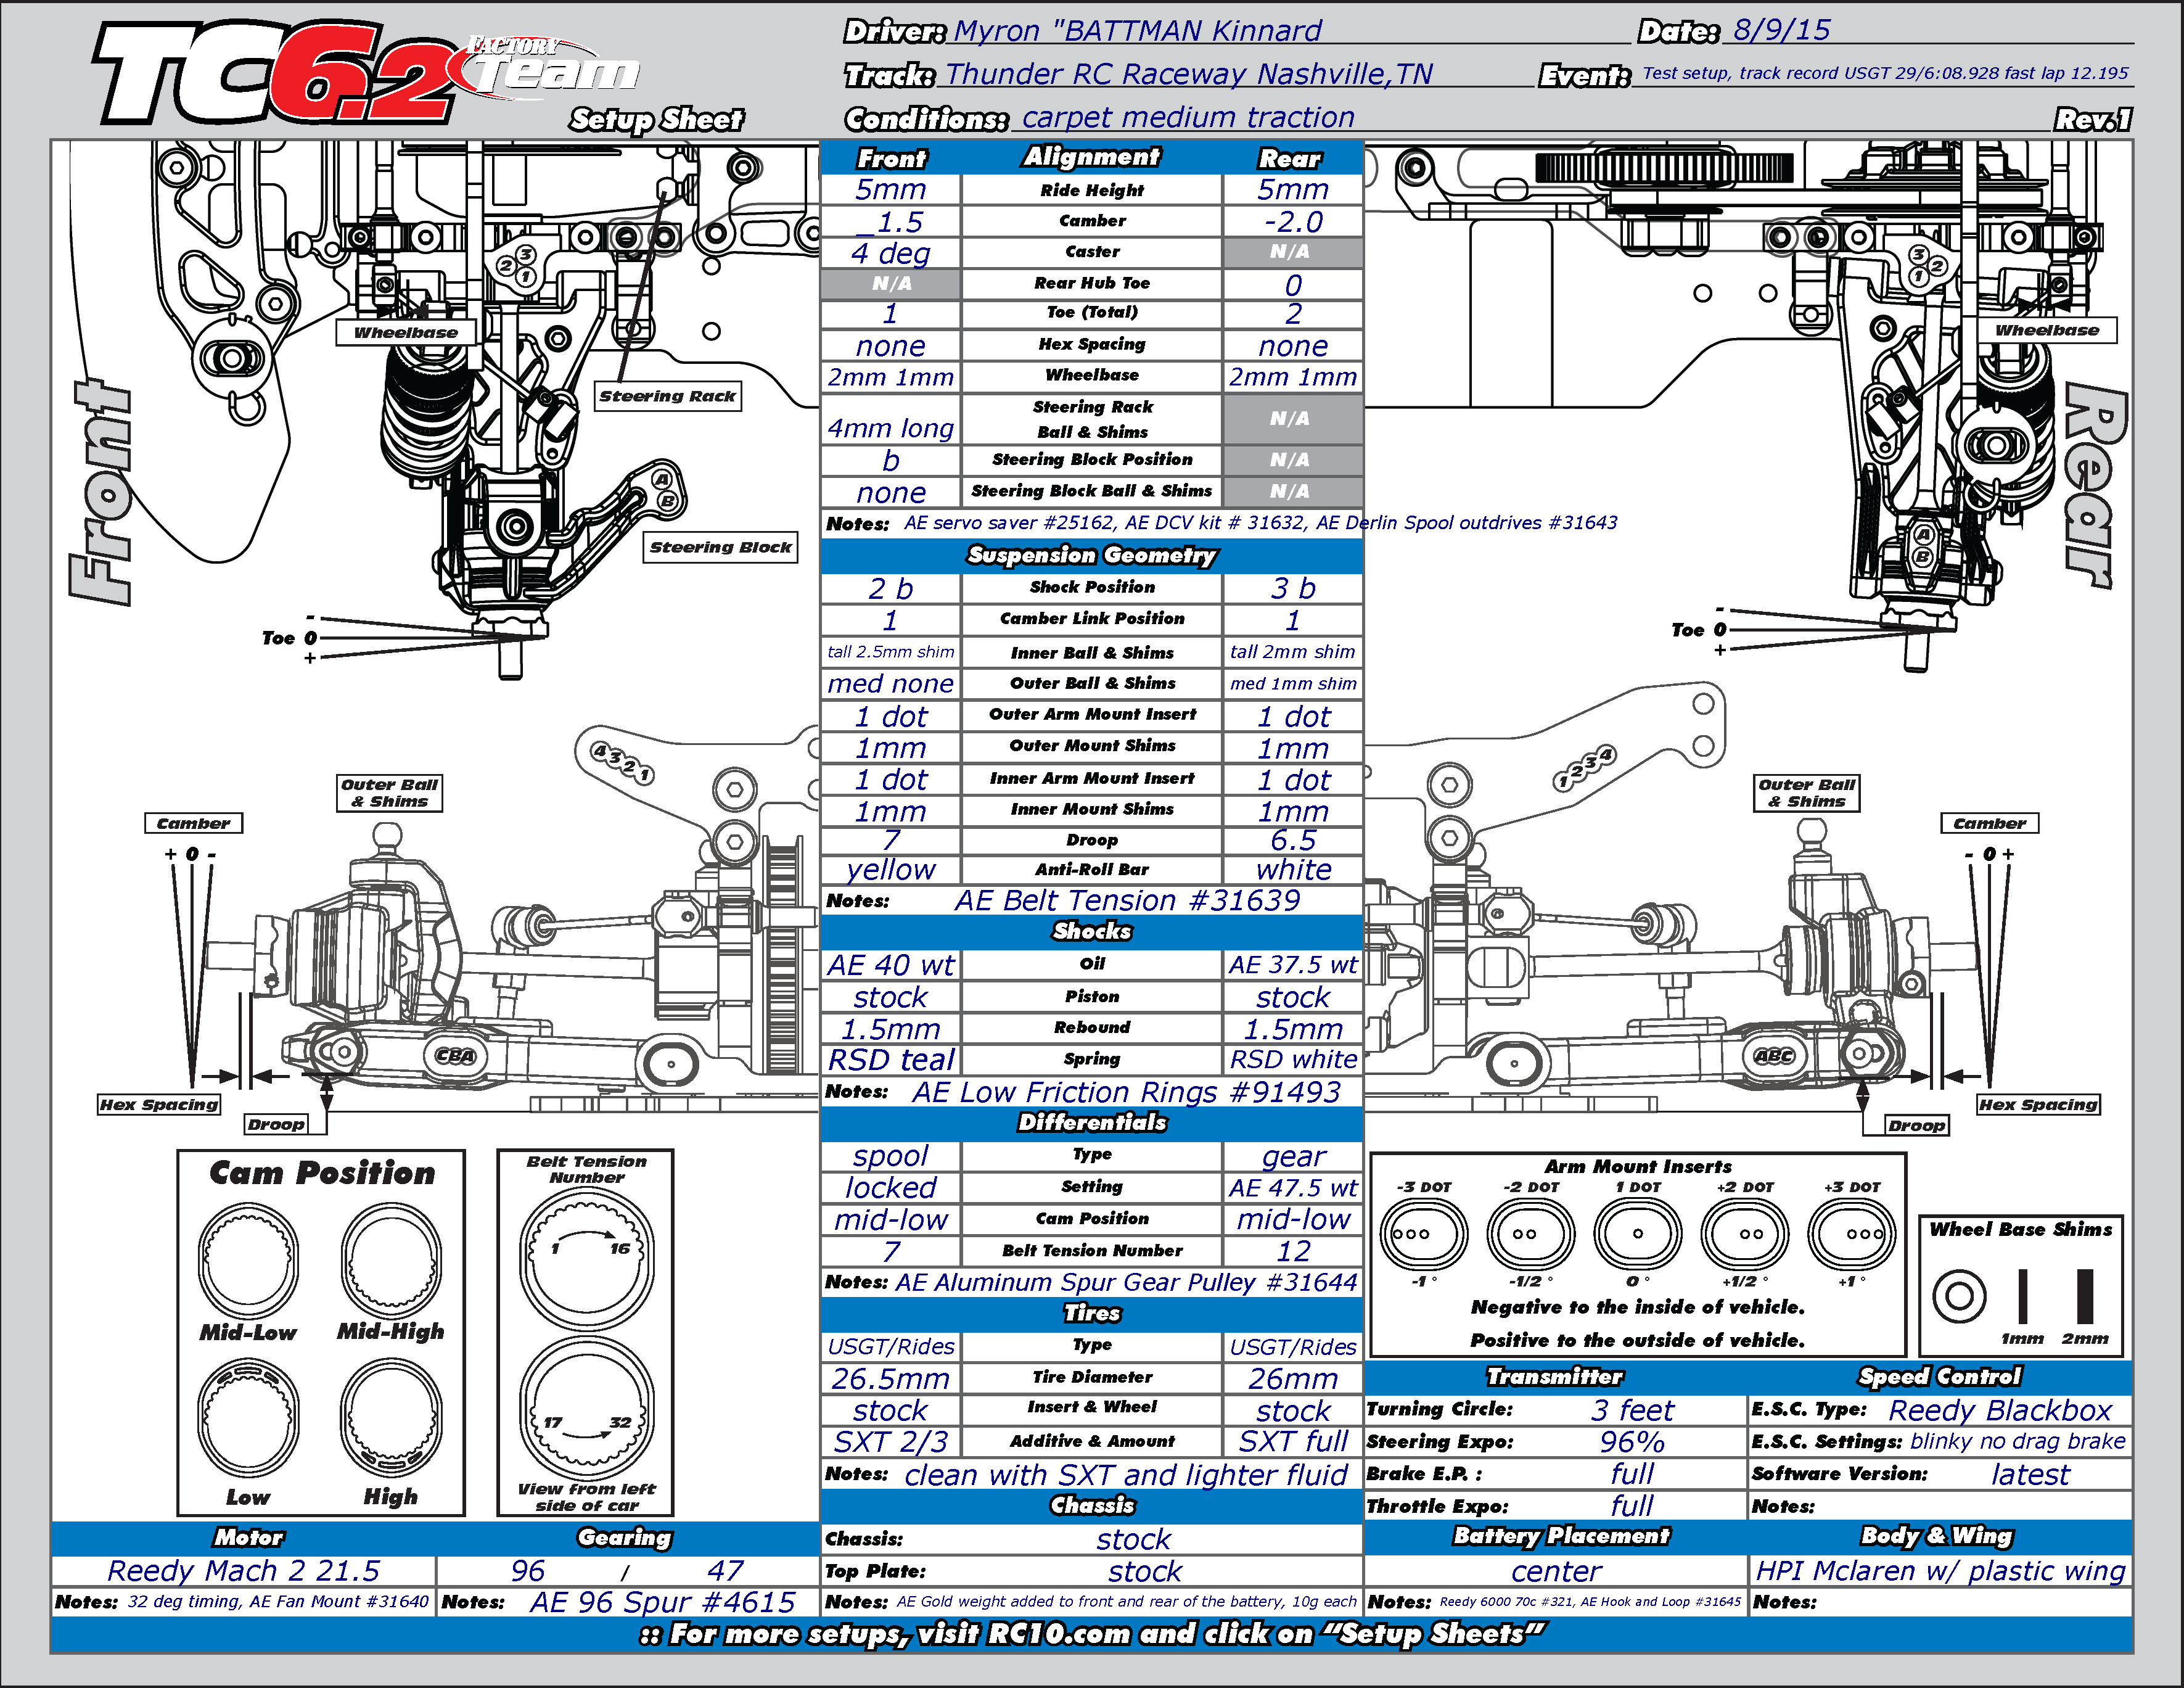Click the rear Belt Tension Number 12
Viewport: 2184px width, 1688px height.
[x=1293, y=1251]
